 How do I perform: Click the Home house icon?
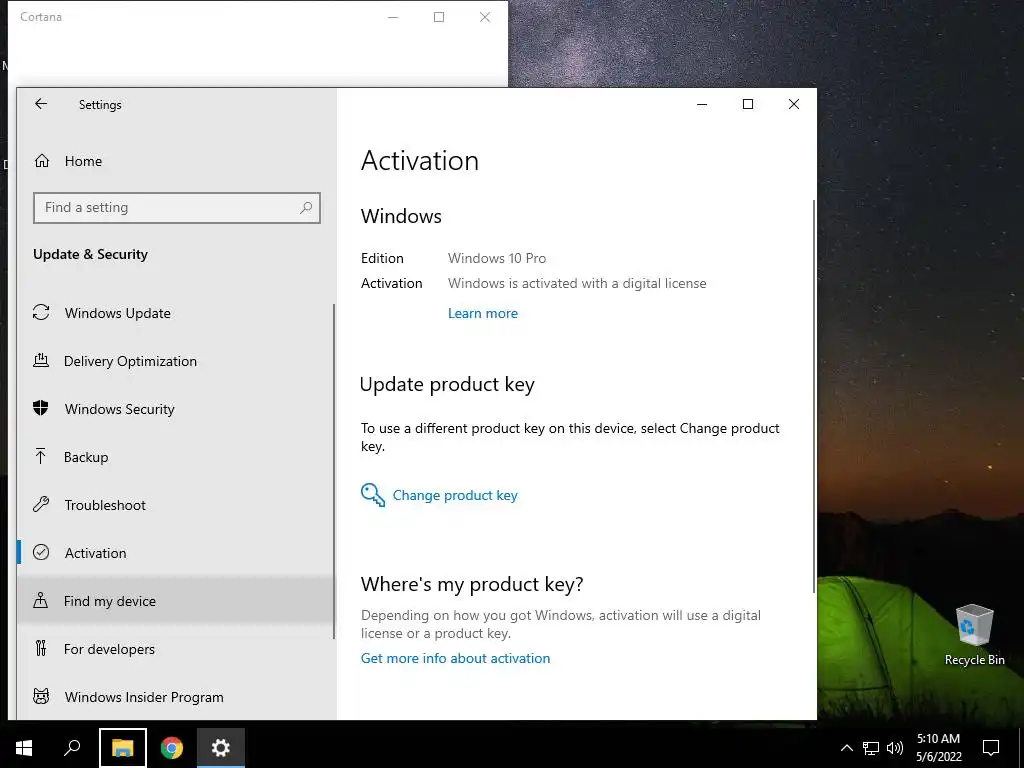[x=42, y=161]
